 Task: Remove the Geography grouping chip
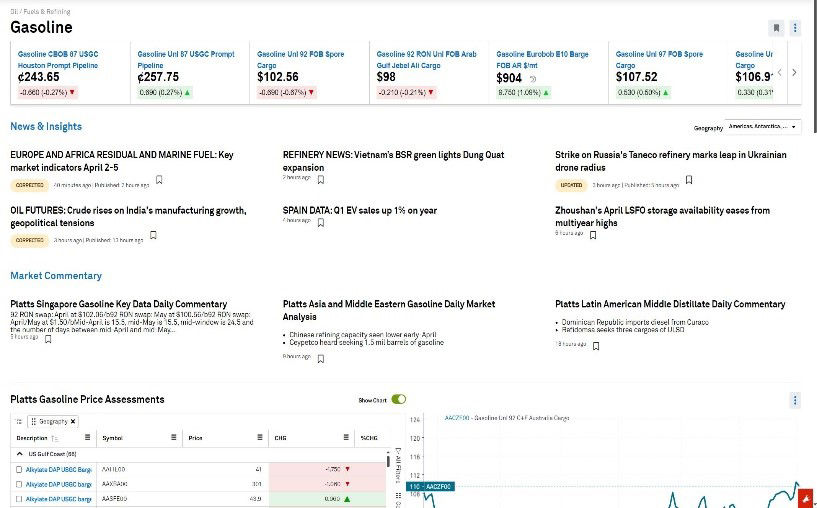click(x=72, y=421)
